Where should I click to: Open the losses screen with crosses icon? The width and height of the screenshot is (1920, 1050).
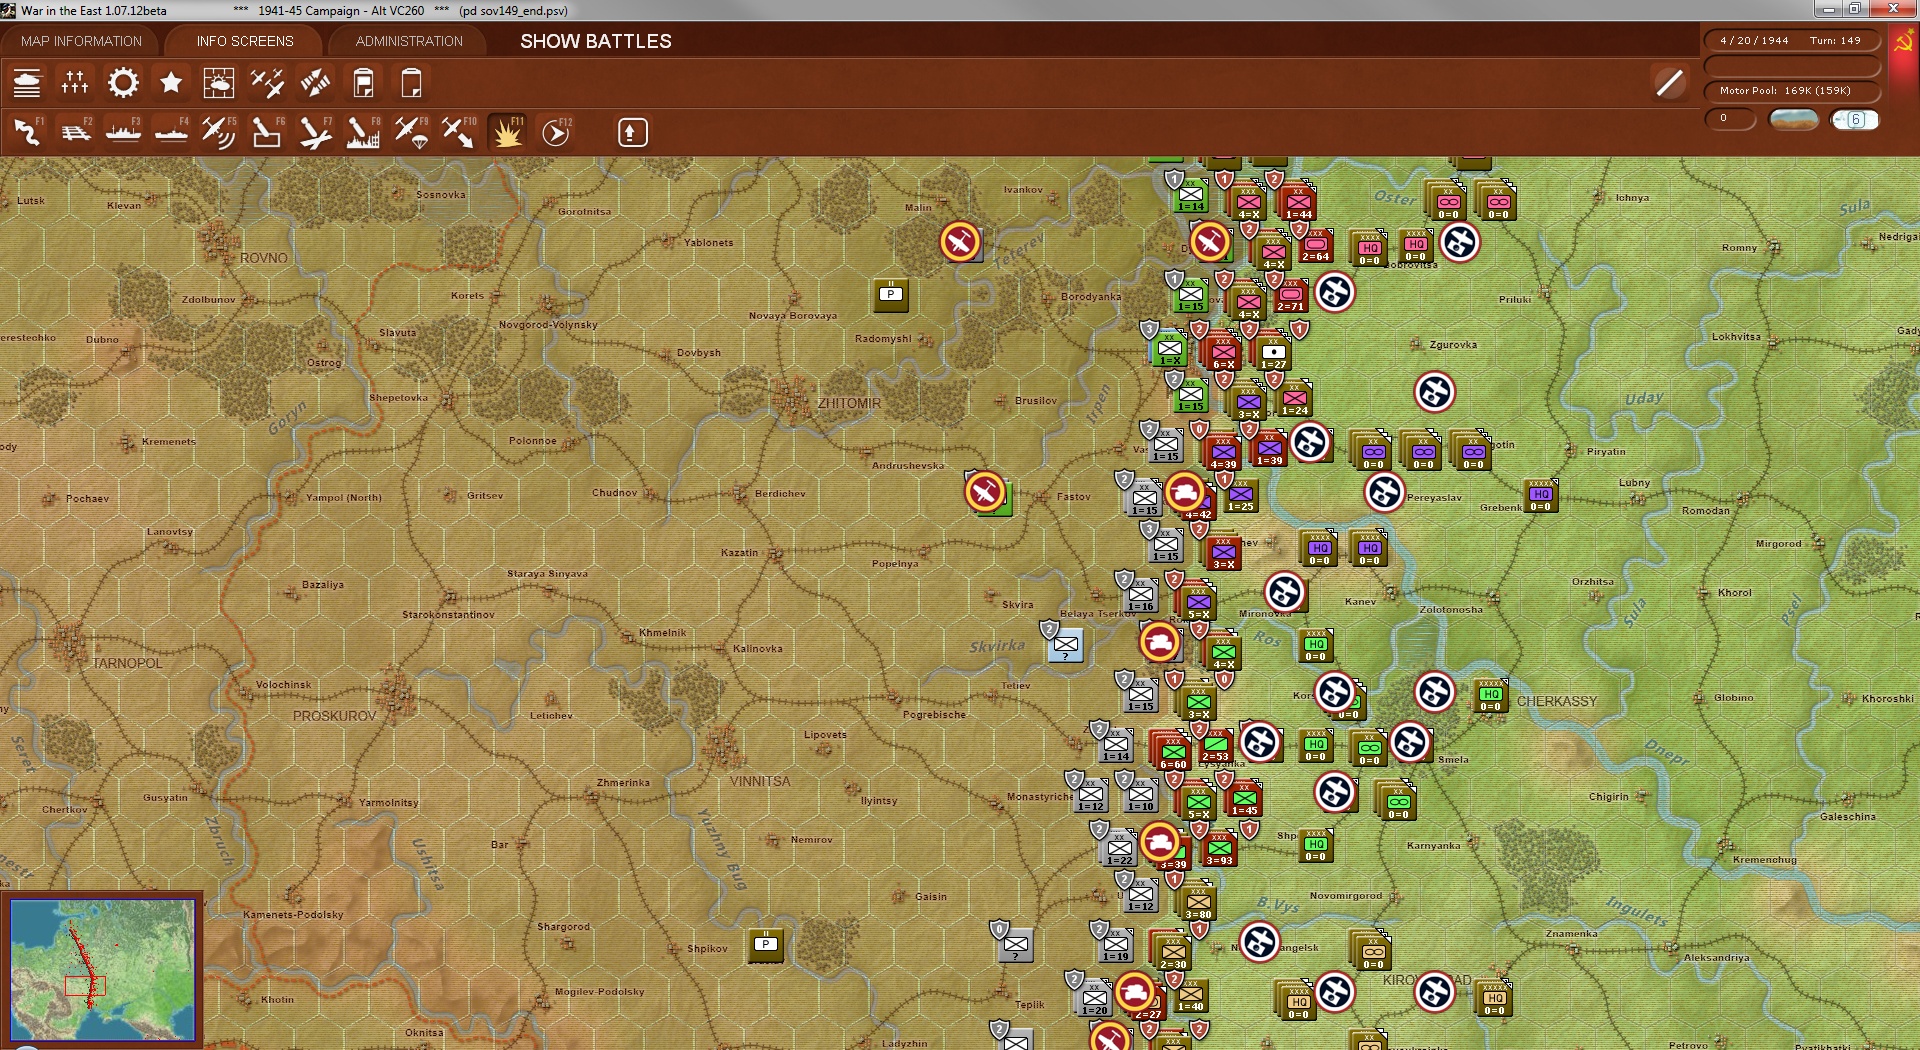click(x=75, y=83)
